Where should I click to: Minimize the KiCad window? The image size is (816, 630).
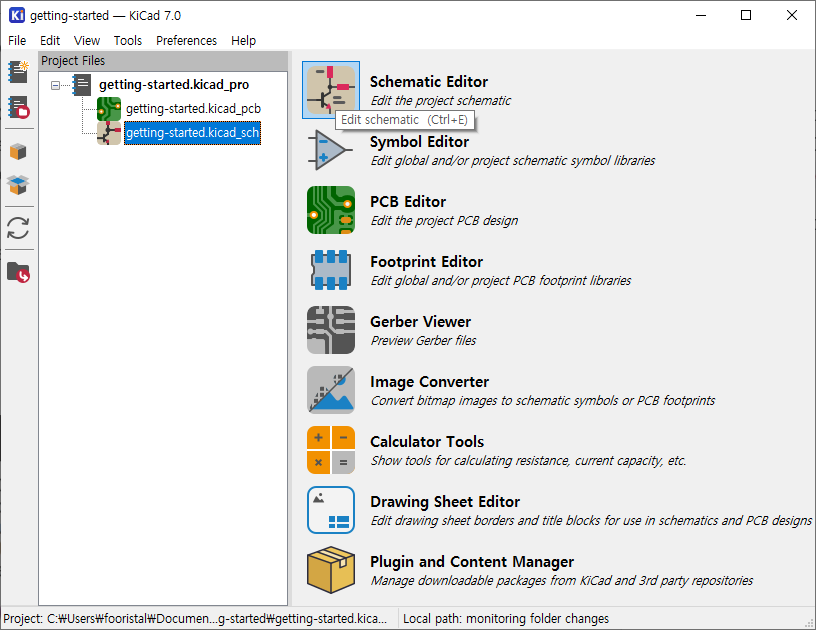click(x=701, y=15)
